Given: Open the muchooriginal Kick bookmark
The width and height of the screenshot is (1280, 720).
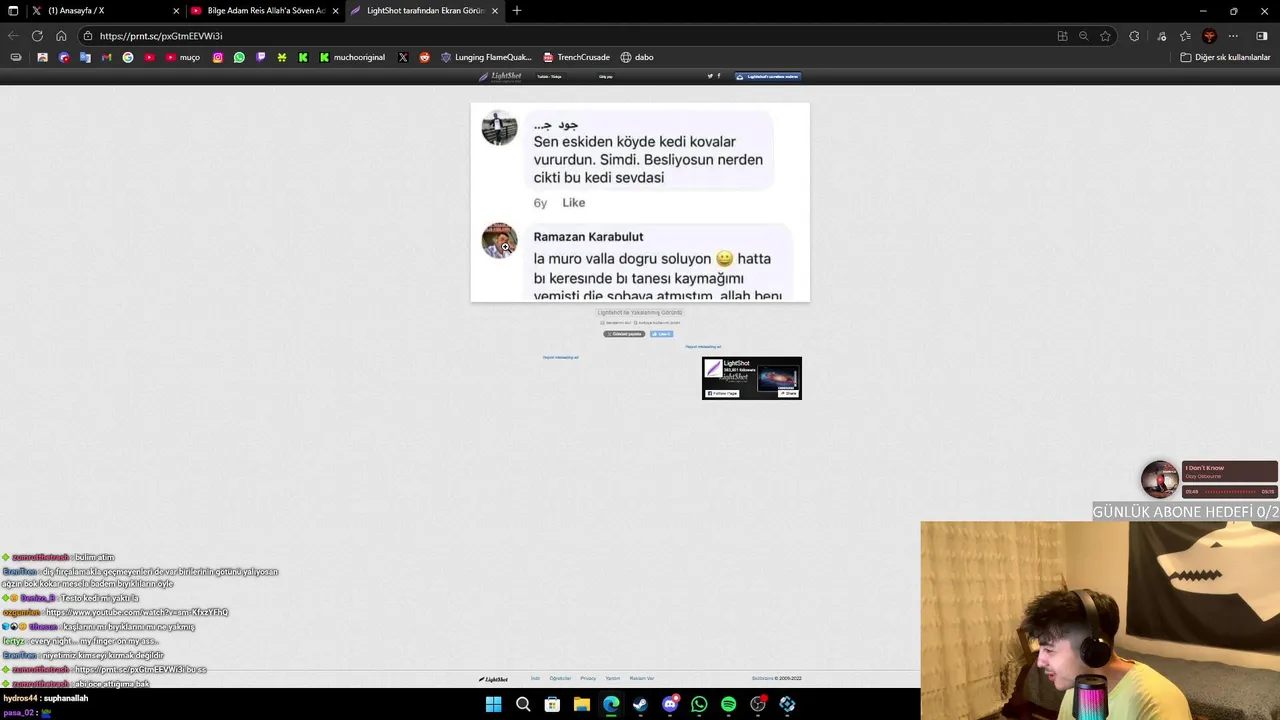Looking at the screenshot, I should [x=352, y=57].
